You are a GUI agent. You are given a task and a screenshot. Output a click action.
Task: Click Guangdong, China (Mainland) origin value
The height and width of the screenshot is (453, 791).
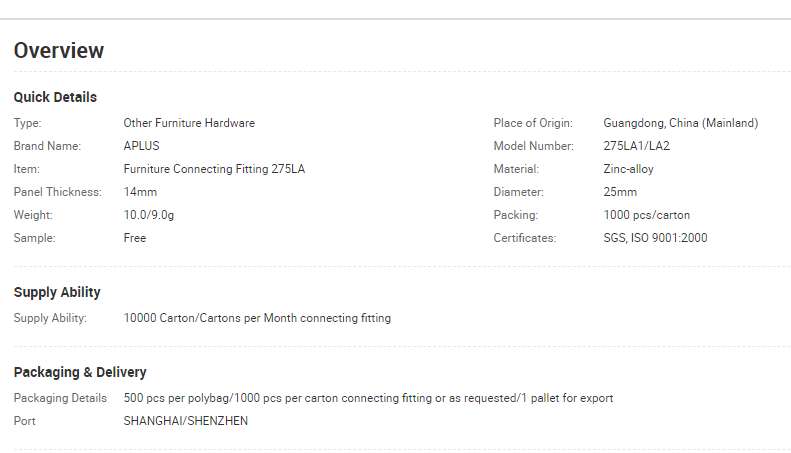(681, 123)
